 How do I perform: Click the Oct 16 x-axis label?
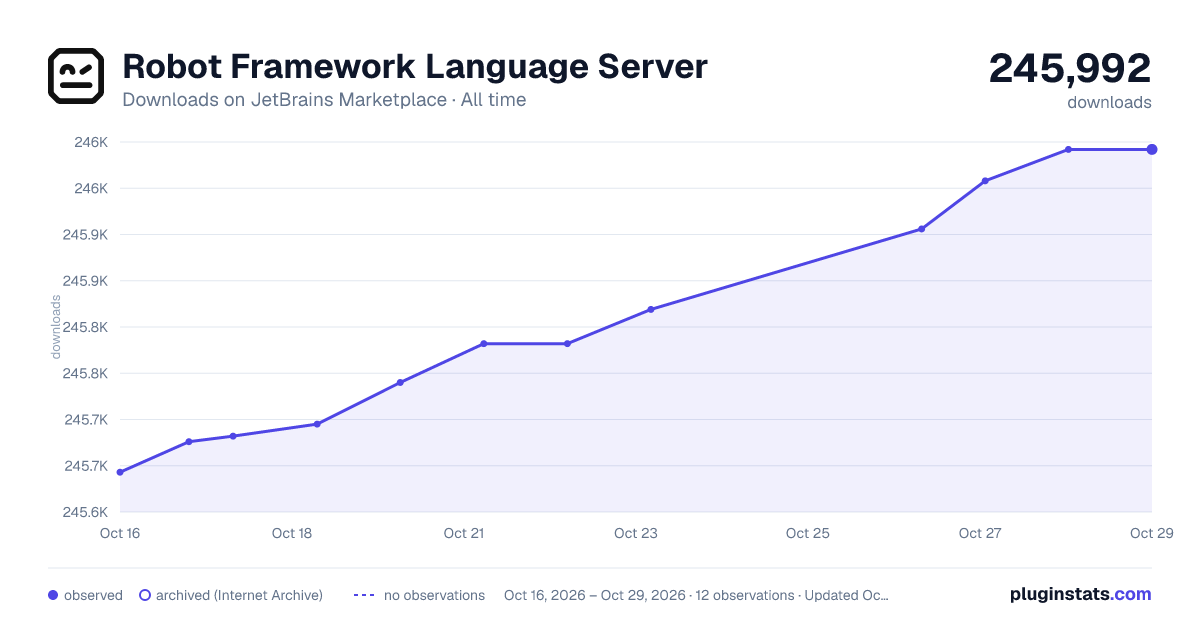pyautogui.click(x=120, y=533)
